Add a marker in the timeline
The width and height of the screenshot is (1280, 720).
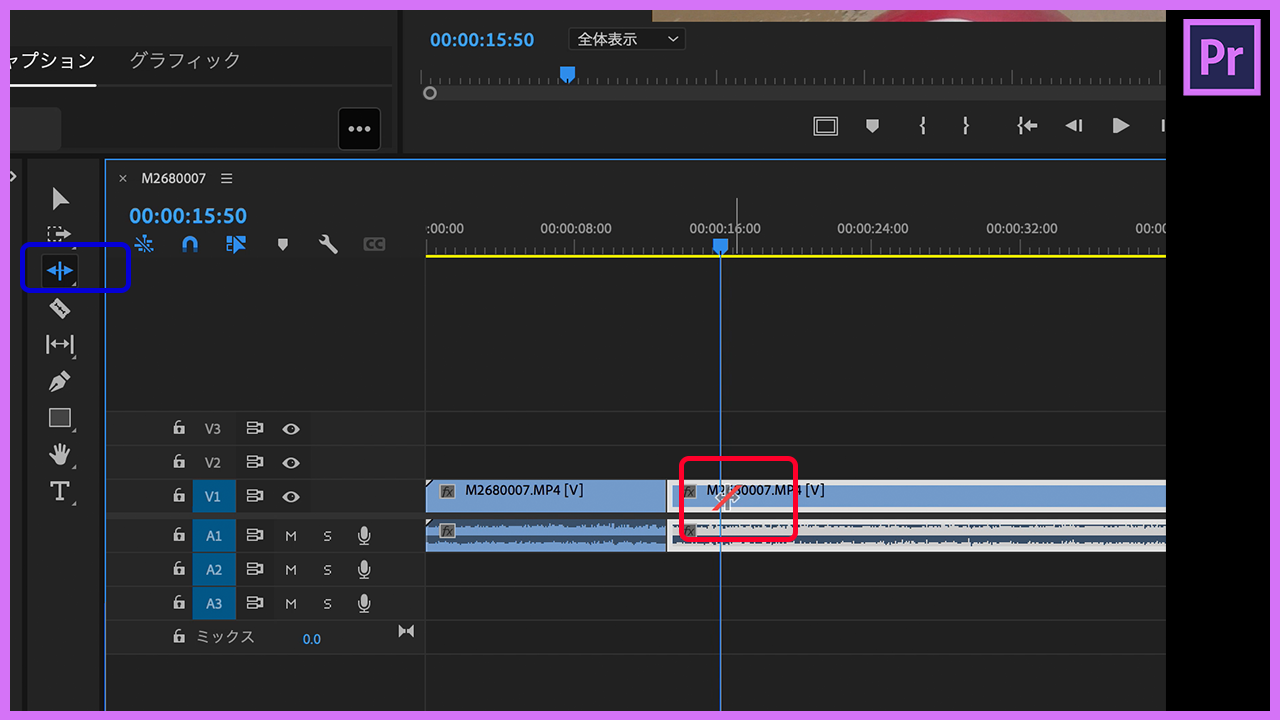[x=282, y=244]
